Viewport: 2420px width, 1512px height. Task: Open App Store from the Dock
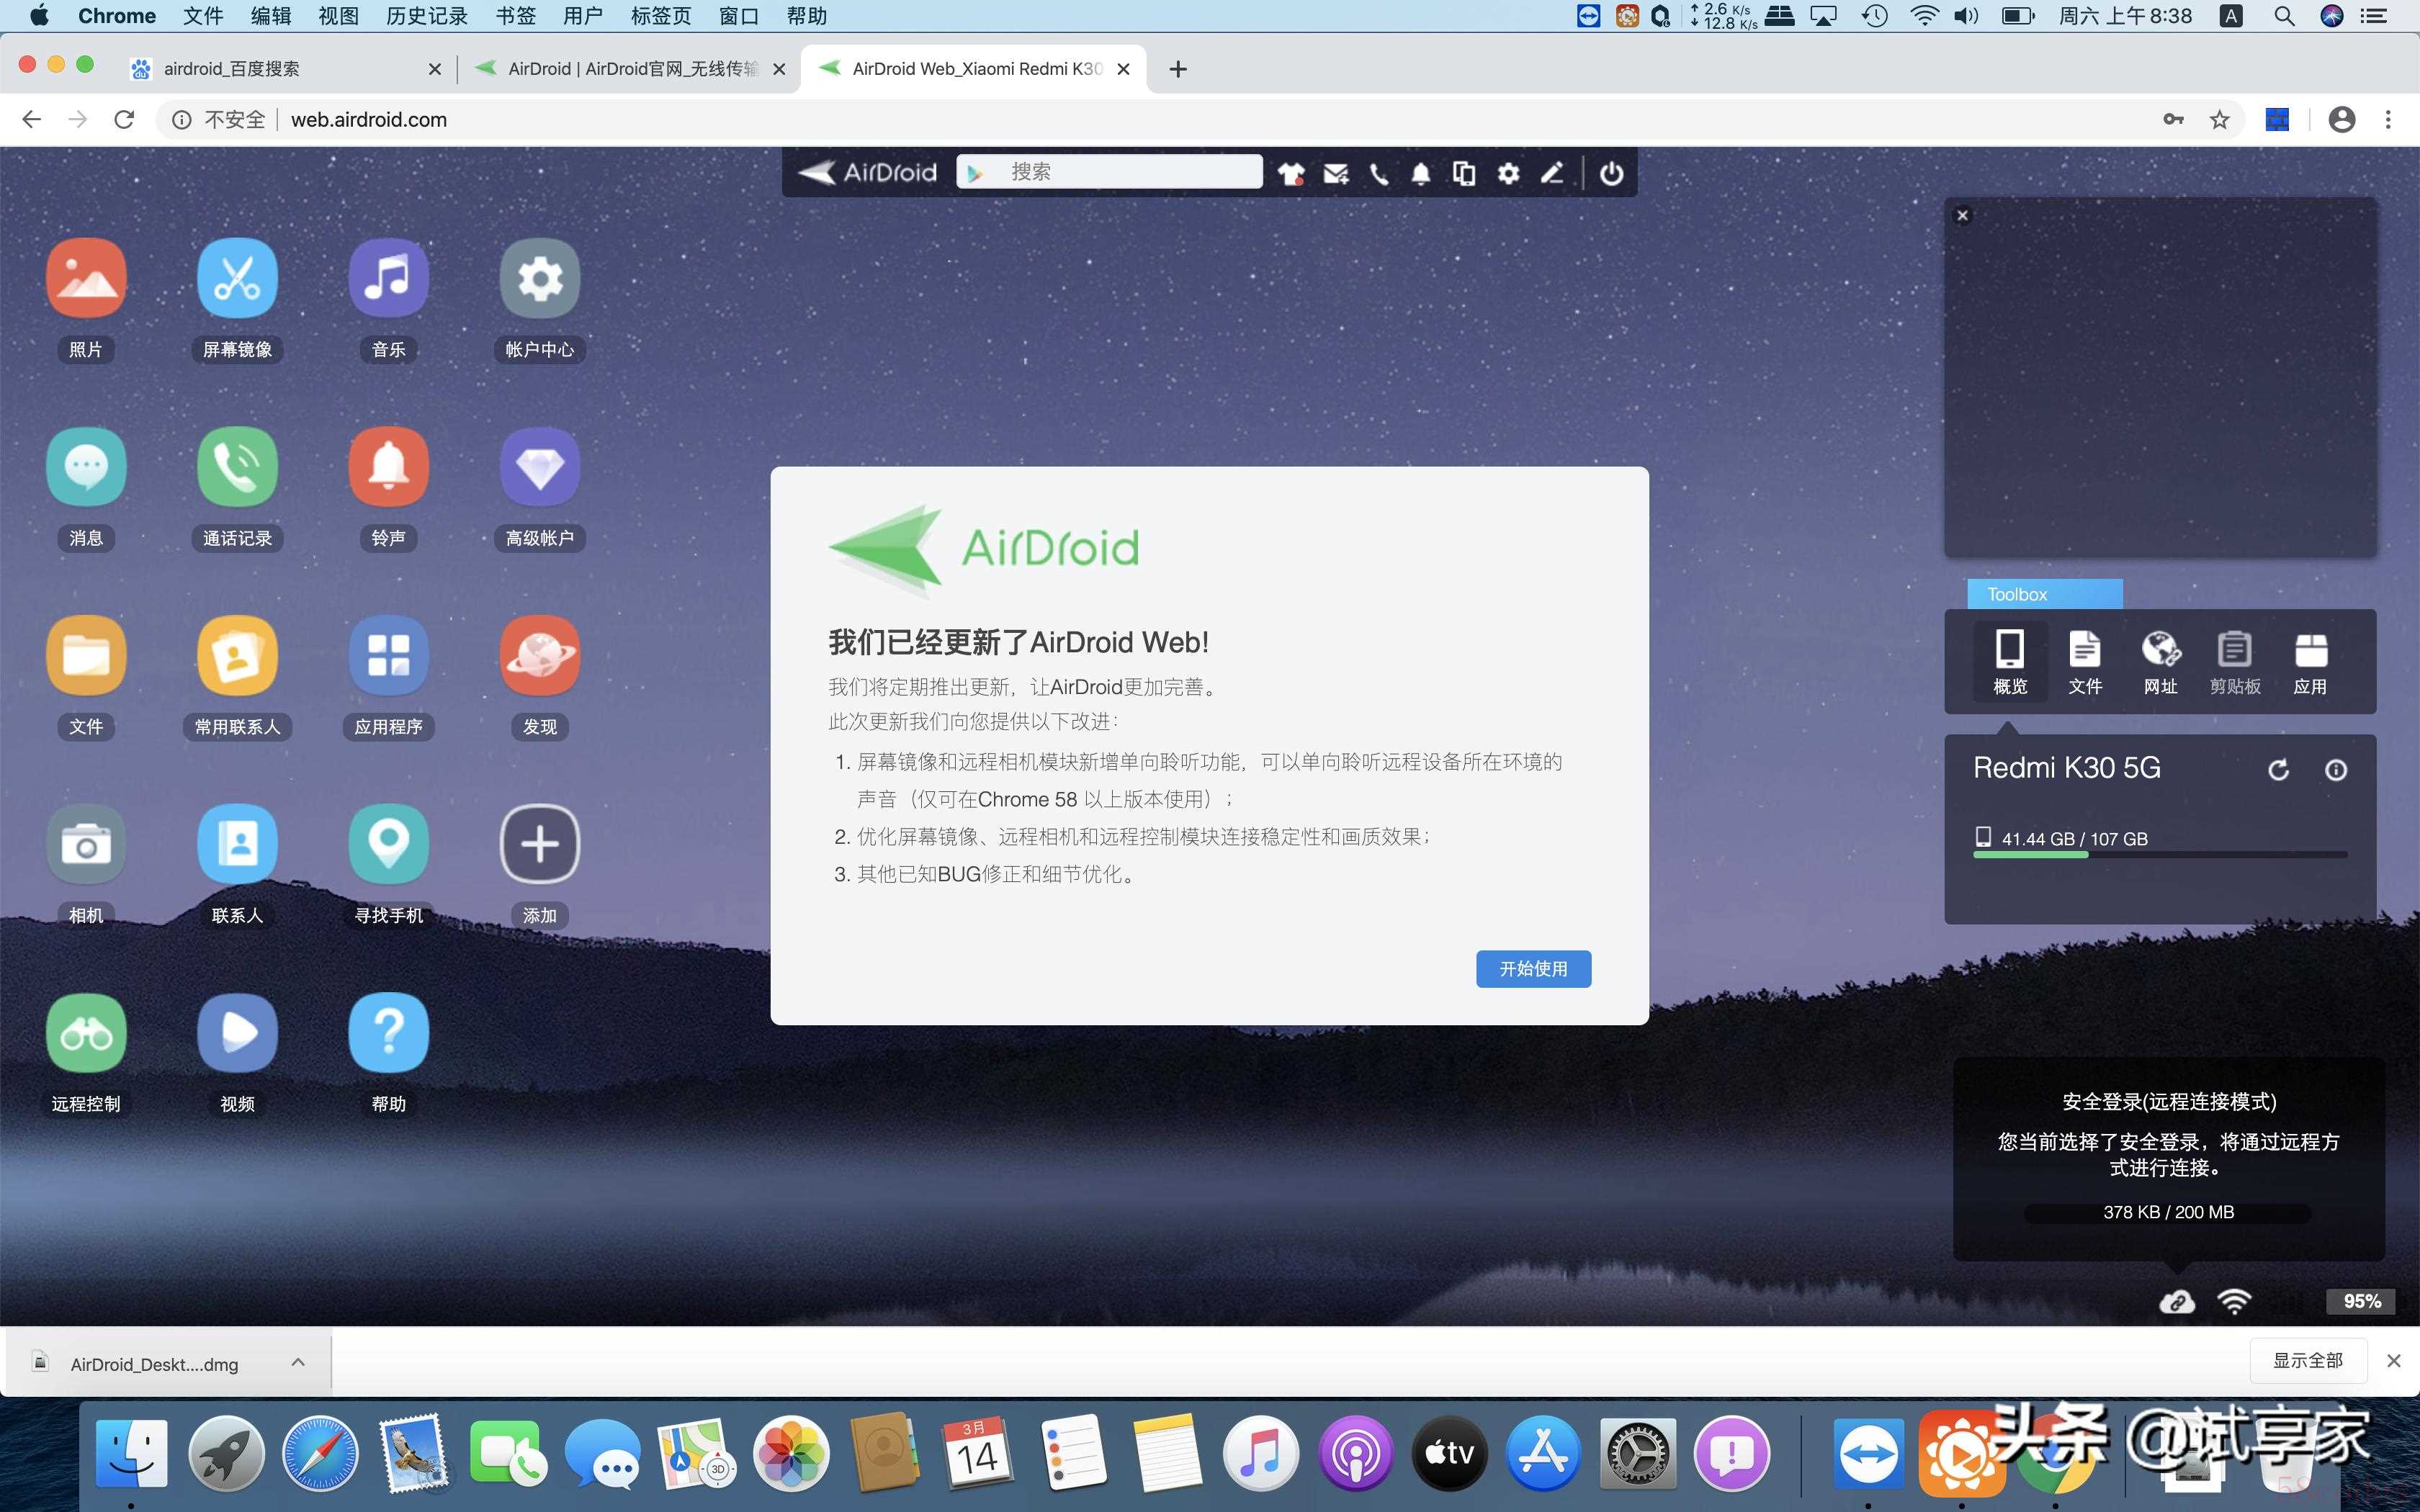(x=1543, y=1453)
